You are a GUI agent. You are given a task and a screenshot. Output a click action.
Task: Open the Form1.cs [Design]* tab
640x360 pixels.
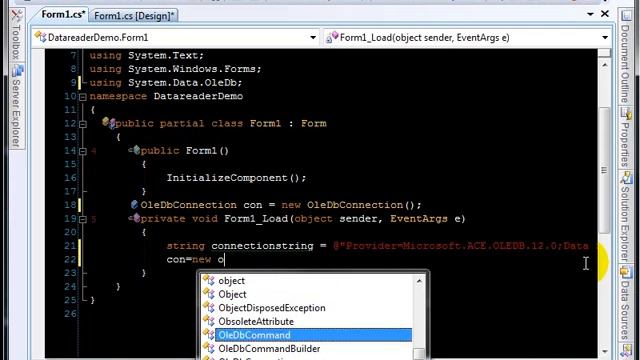point(133,16)
